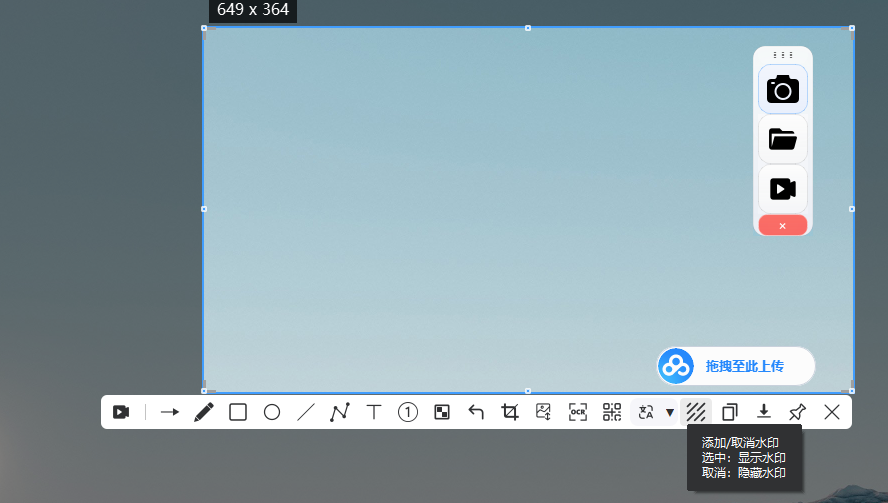This screenshot has height=503, width=888.
Task: Select the Mosaic blur tool
Action: tap(442, 412)
